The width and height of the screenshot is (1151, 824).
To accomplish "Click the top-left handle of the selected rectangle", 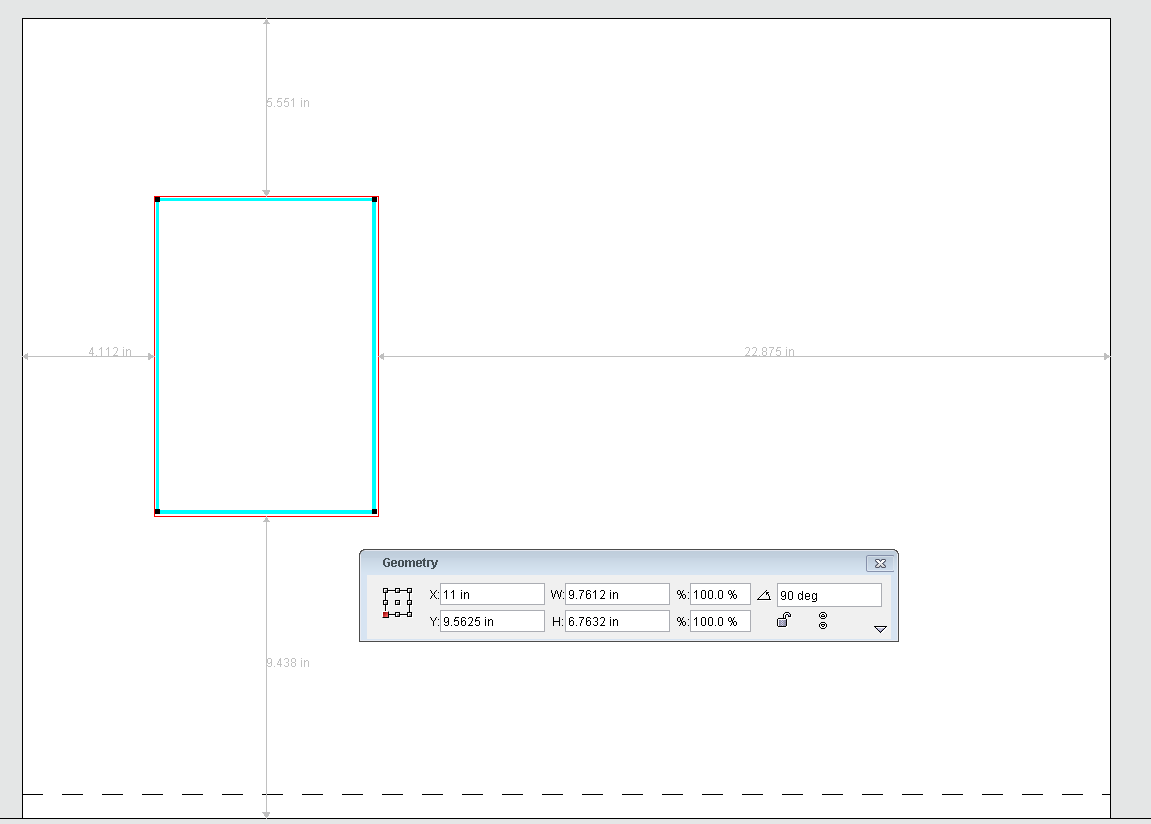I will (x=157, y=200).
